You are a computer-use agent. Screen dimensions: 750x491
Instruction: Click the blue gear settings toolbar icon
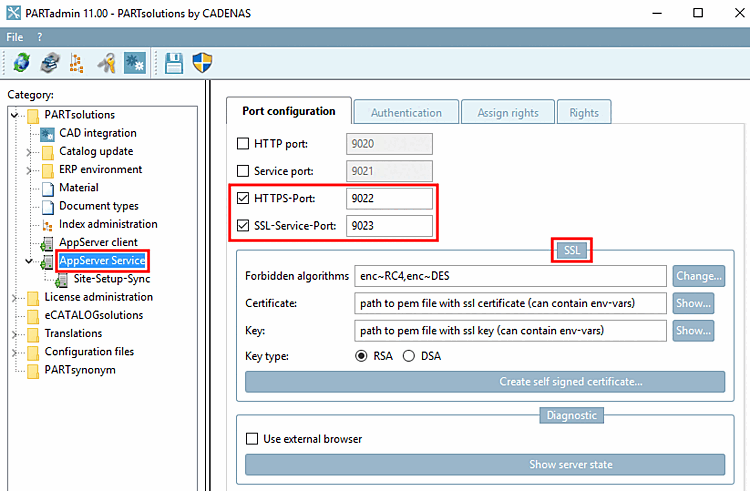pyautogui.click(x=134, y=63)
